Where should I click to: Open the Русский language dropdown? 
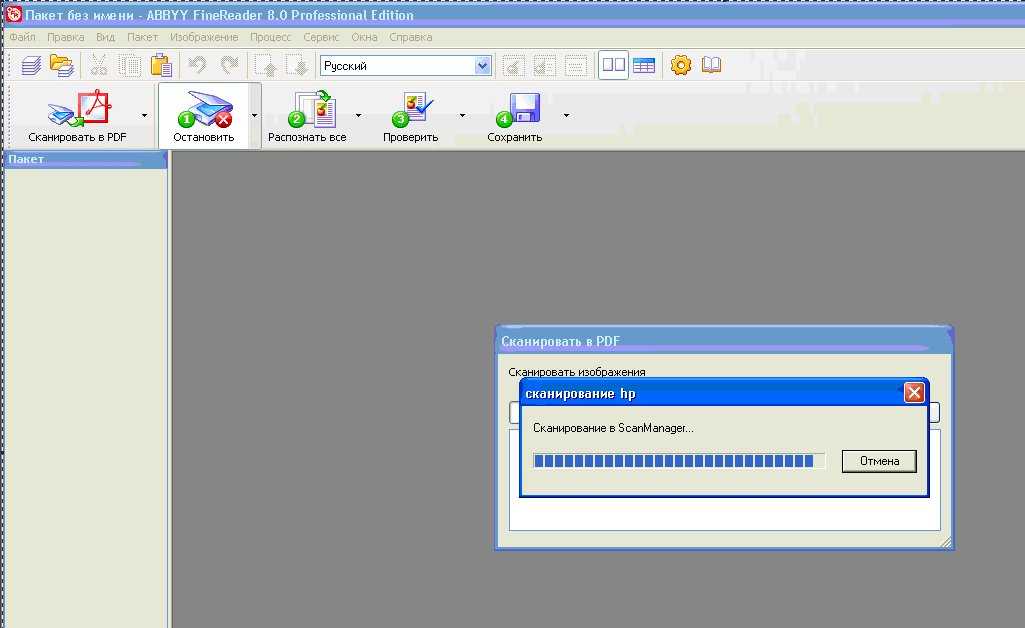tap(483, 66)
